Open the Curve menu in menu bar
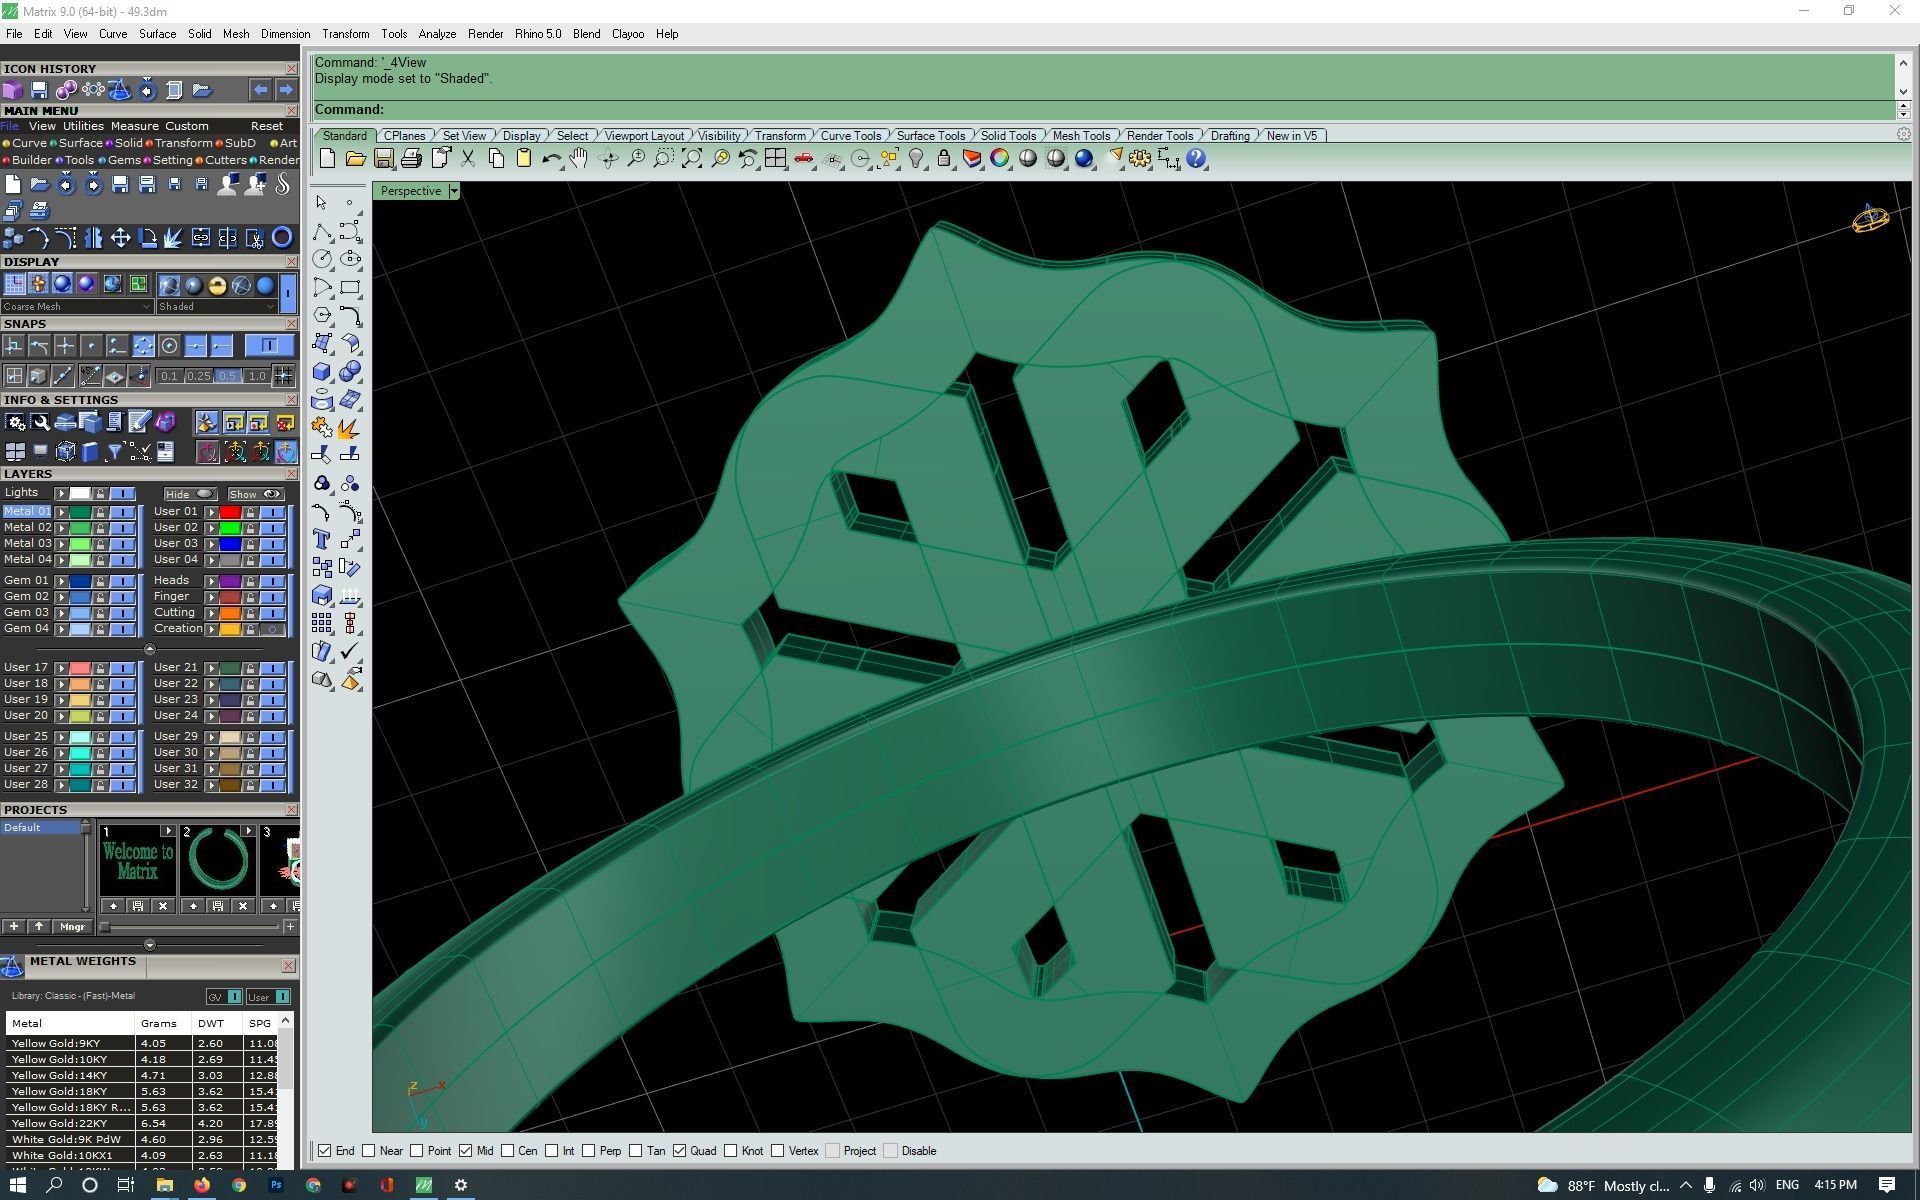 pyautogui.click(x=112, y=34)
